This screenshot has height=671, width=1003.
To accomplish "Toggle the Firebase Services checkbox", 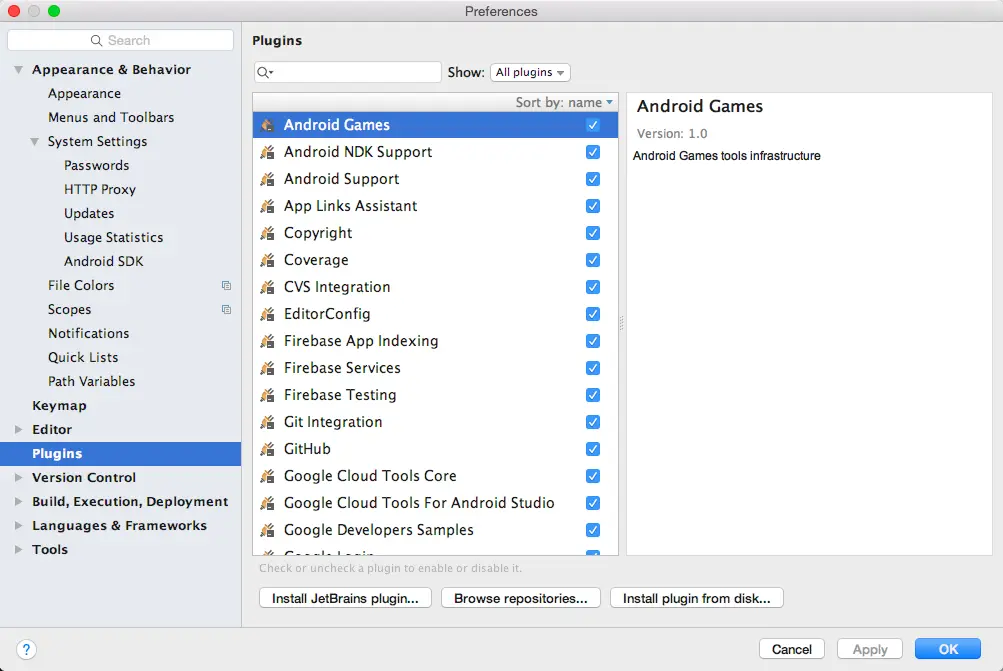I will click(593, 368).
